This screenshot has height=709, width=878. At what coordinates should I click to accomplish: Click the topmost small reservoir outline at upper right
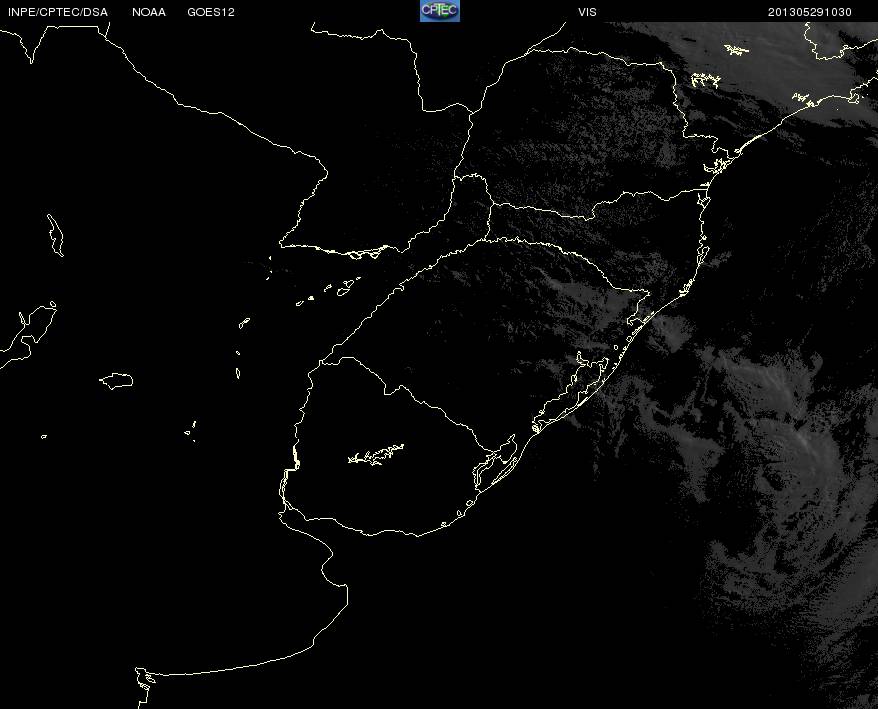[737, 50]
